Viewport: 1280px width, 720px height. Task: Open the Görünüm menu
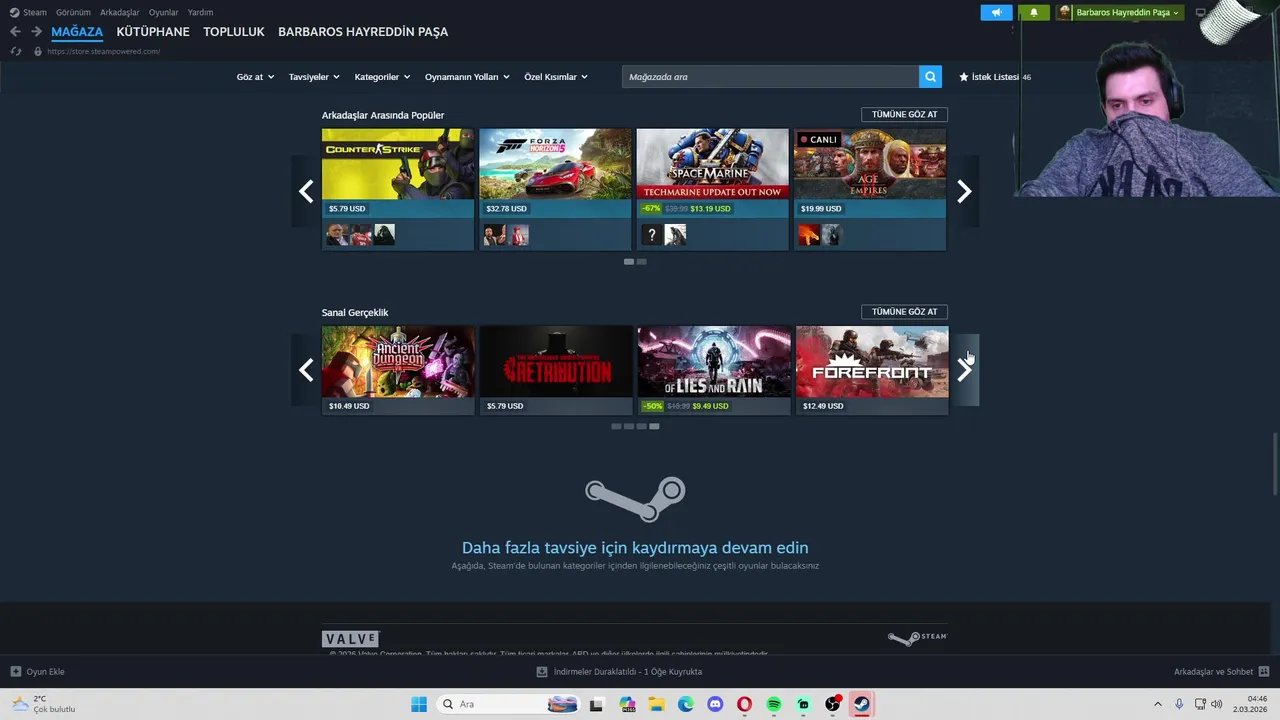click(x=73, y=12)
